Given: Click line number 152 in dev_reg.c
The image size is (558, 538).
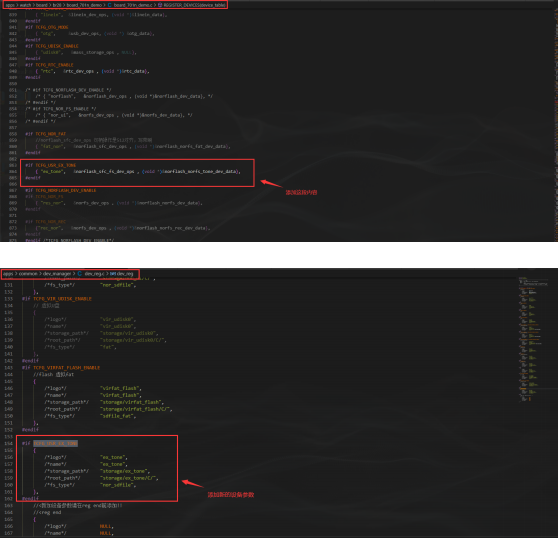Looking at the screenshot, I should (x=9, y=430).
